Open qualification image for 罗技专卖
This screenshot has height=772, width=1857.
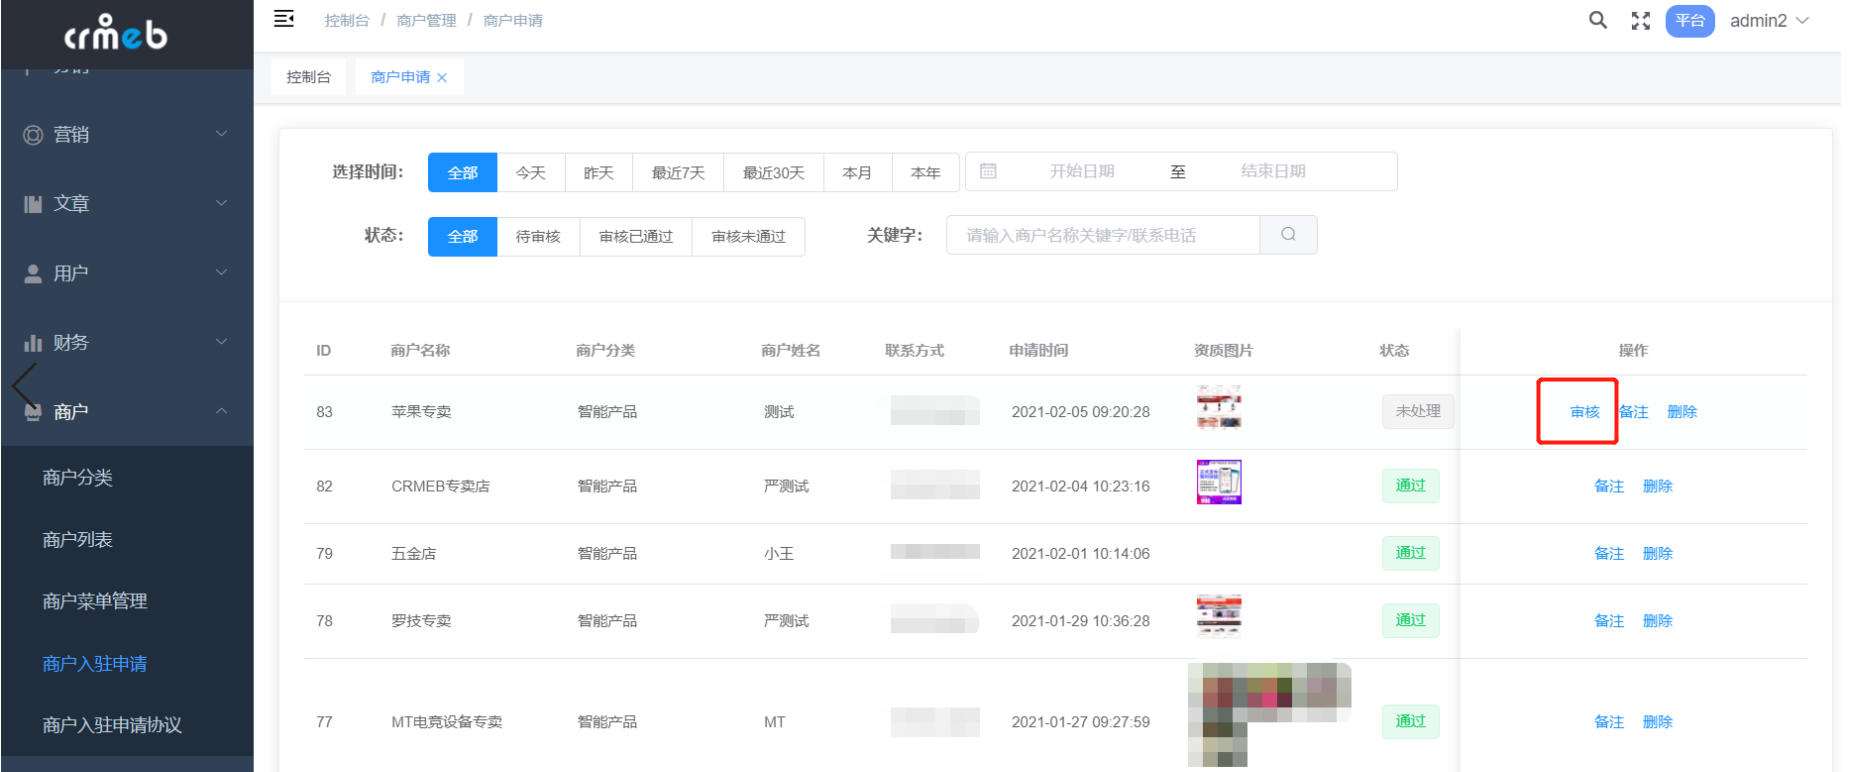click(x=1219, y=616)
